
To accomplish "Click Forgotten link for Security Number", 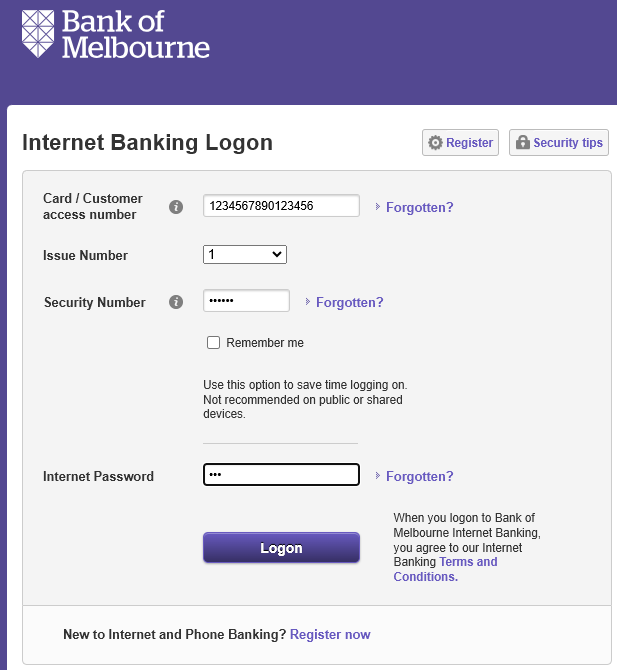I will pyautogui.click(x=350, y=303).
